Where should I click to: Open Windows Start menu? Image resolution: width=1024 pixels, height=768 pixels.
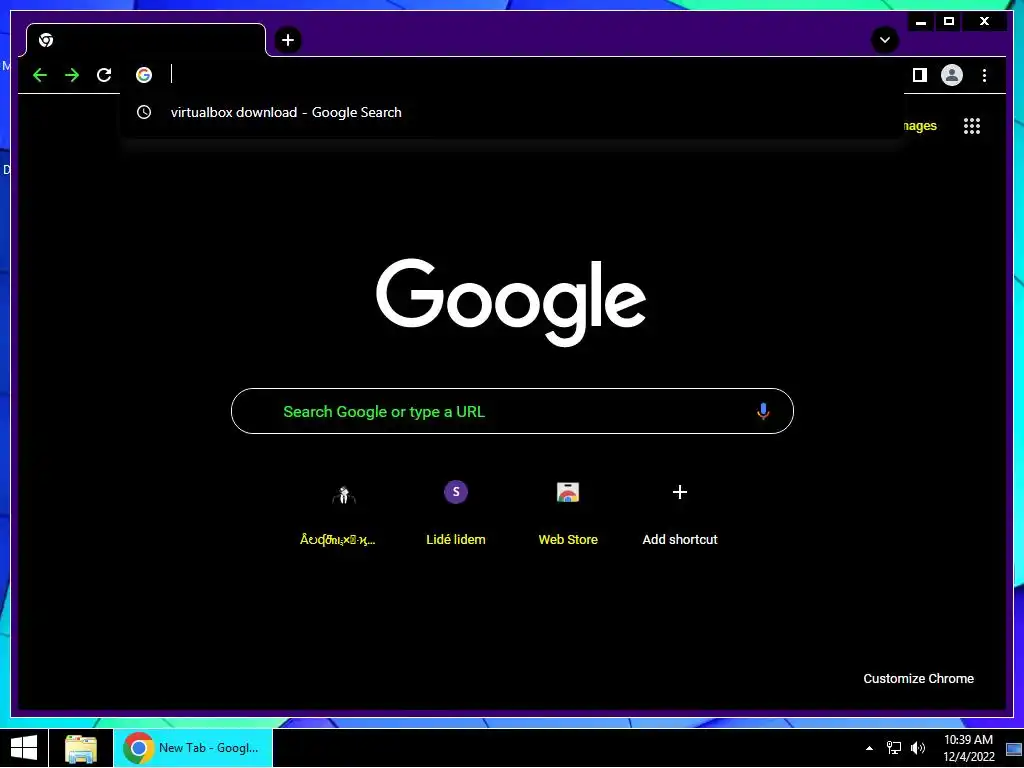tap(24, 748)
